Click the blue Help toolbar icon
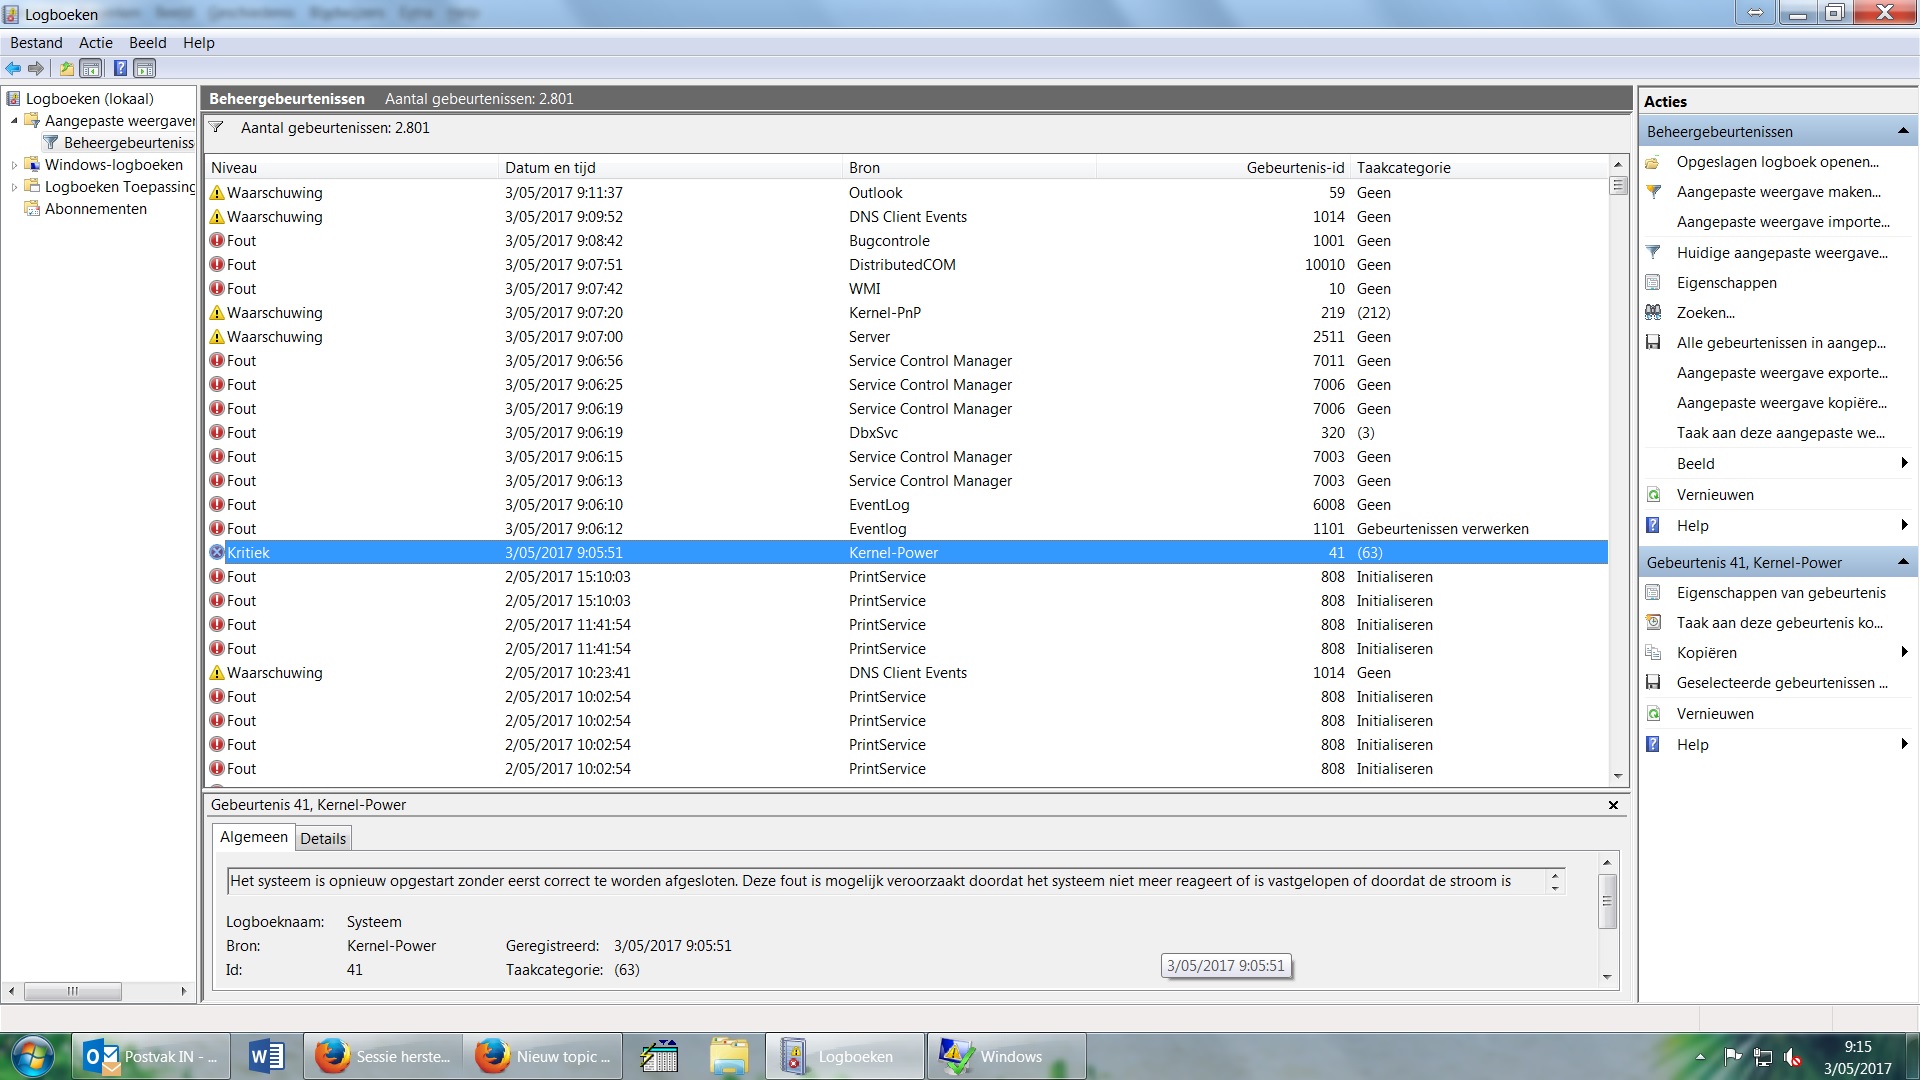 [x=120, y=68]
